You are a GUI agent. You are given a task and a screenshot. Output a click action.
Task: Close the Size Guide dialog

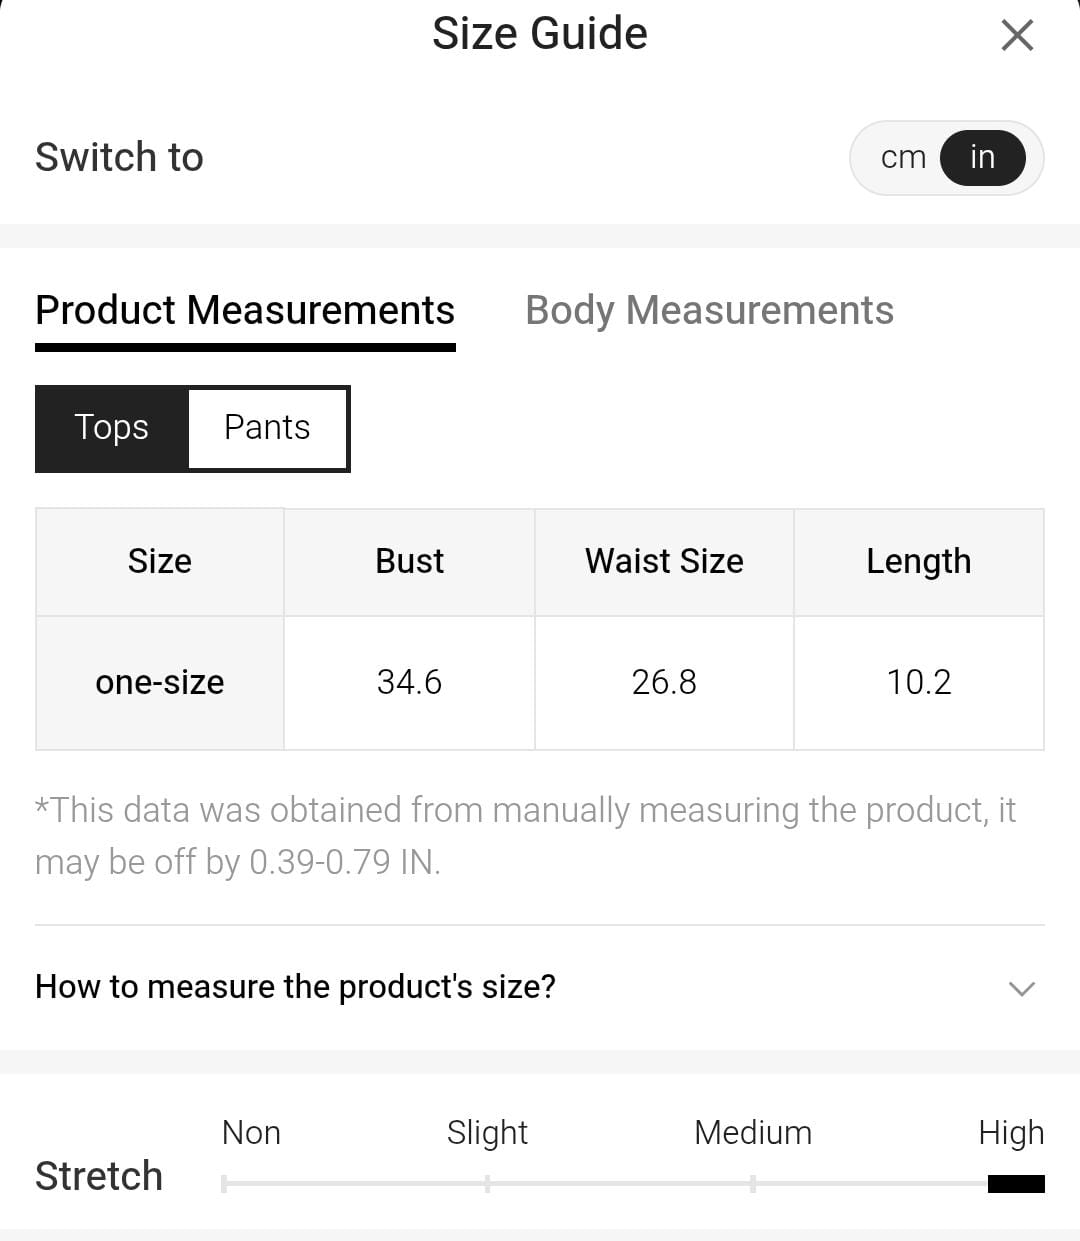click(1017, 36)
